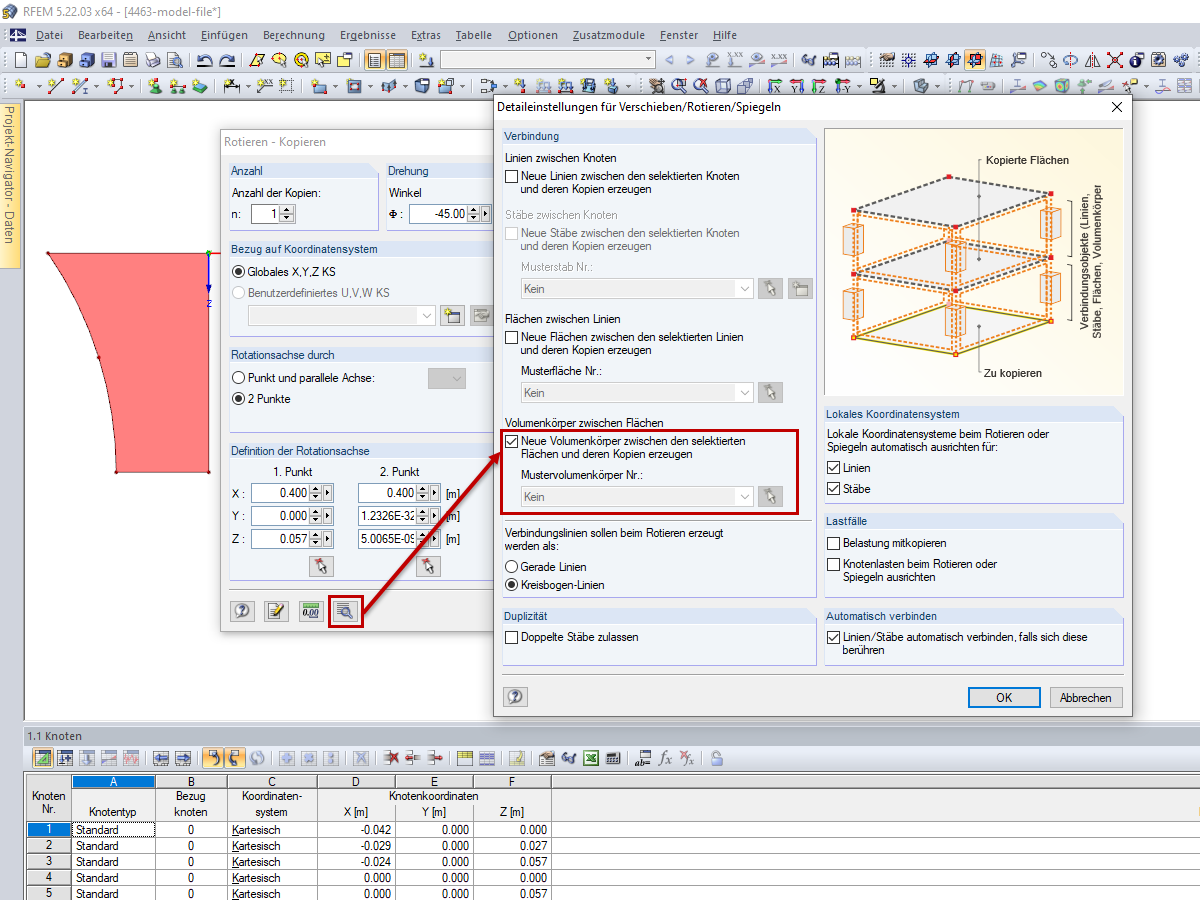Toggle Linien/Stäbe automatisch verbinden checkbox
This screenshot has height=900, width=1200.
click(834, 637)
